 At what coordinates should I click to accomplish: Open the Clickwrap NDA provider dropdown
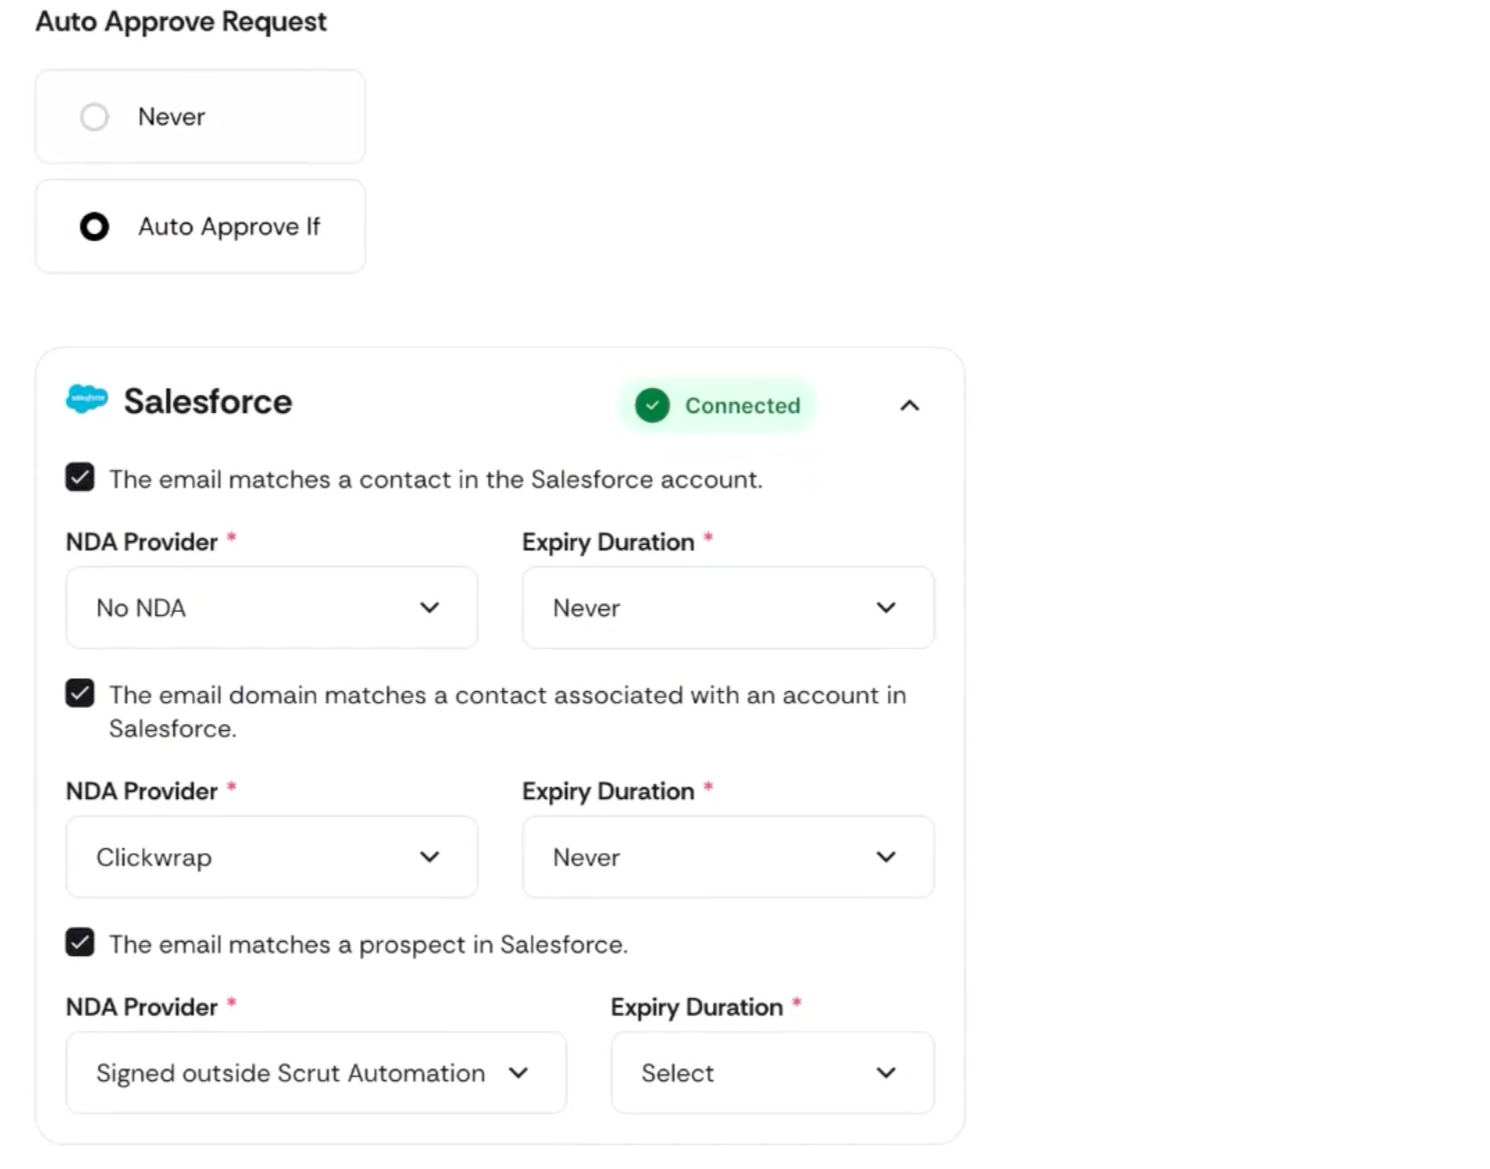tap(271, 857)
